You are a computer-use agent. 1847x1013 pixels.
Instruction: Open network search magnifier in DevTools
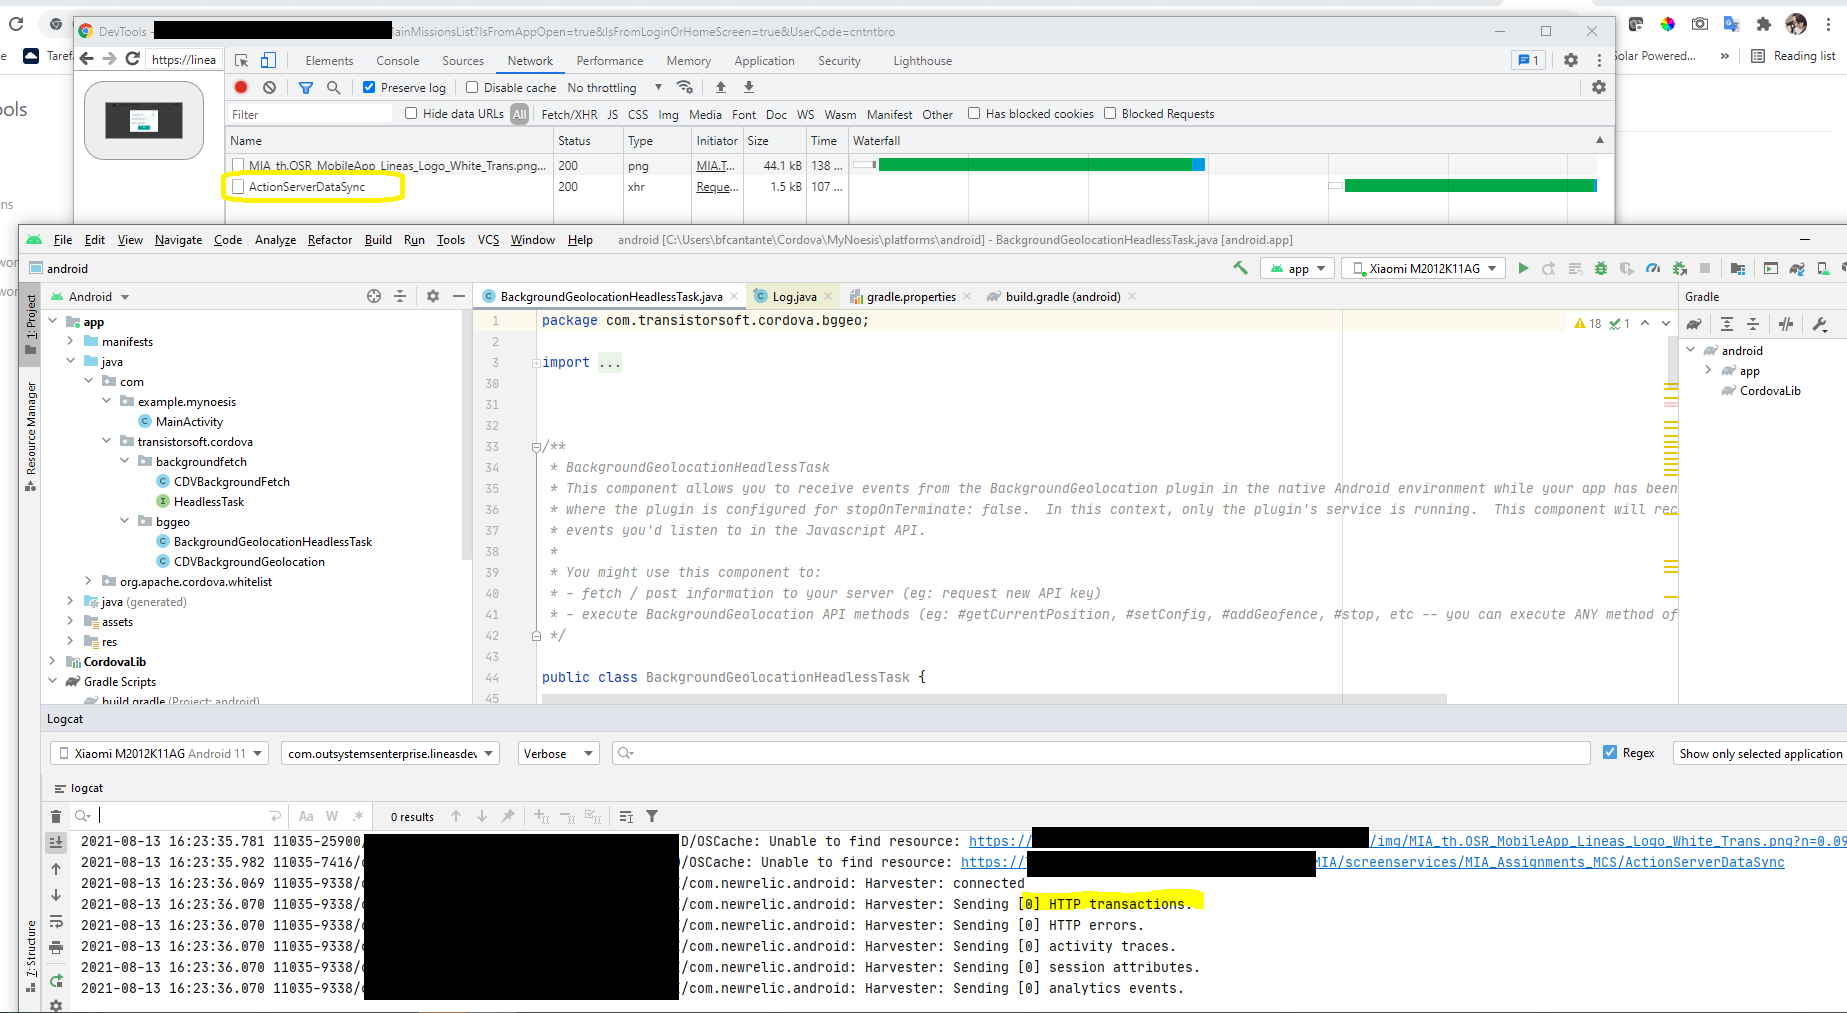pos(334,87)
